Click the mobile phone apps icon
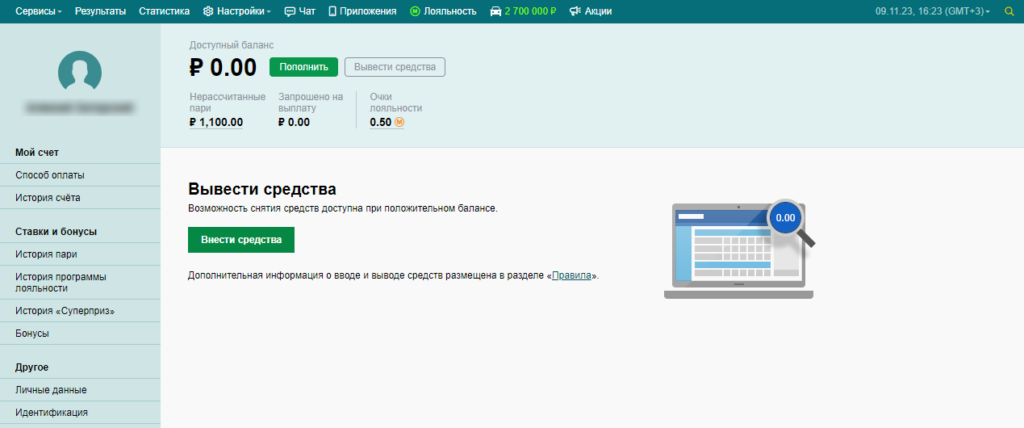The width and height of the screenshot is (1024, 428). click(332, 11)
